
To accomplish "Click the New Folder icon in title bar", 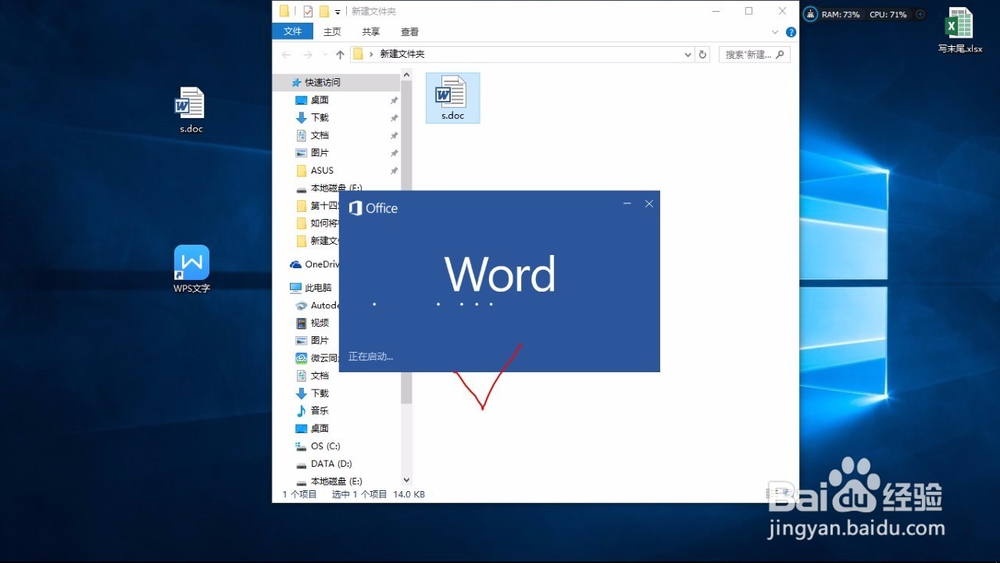I will pos(324,11).
